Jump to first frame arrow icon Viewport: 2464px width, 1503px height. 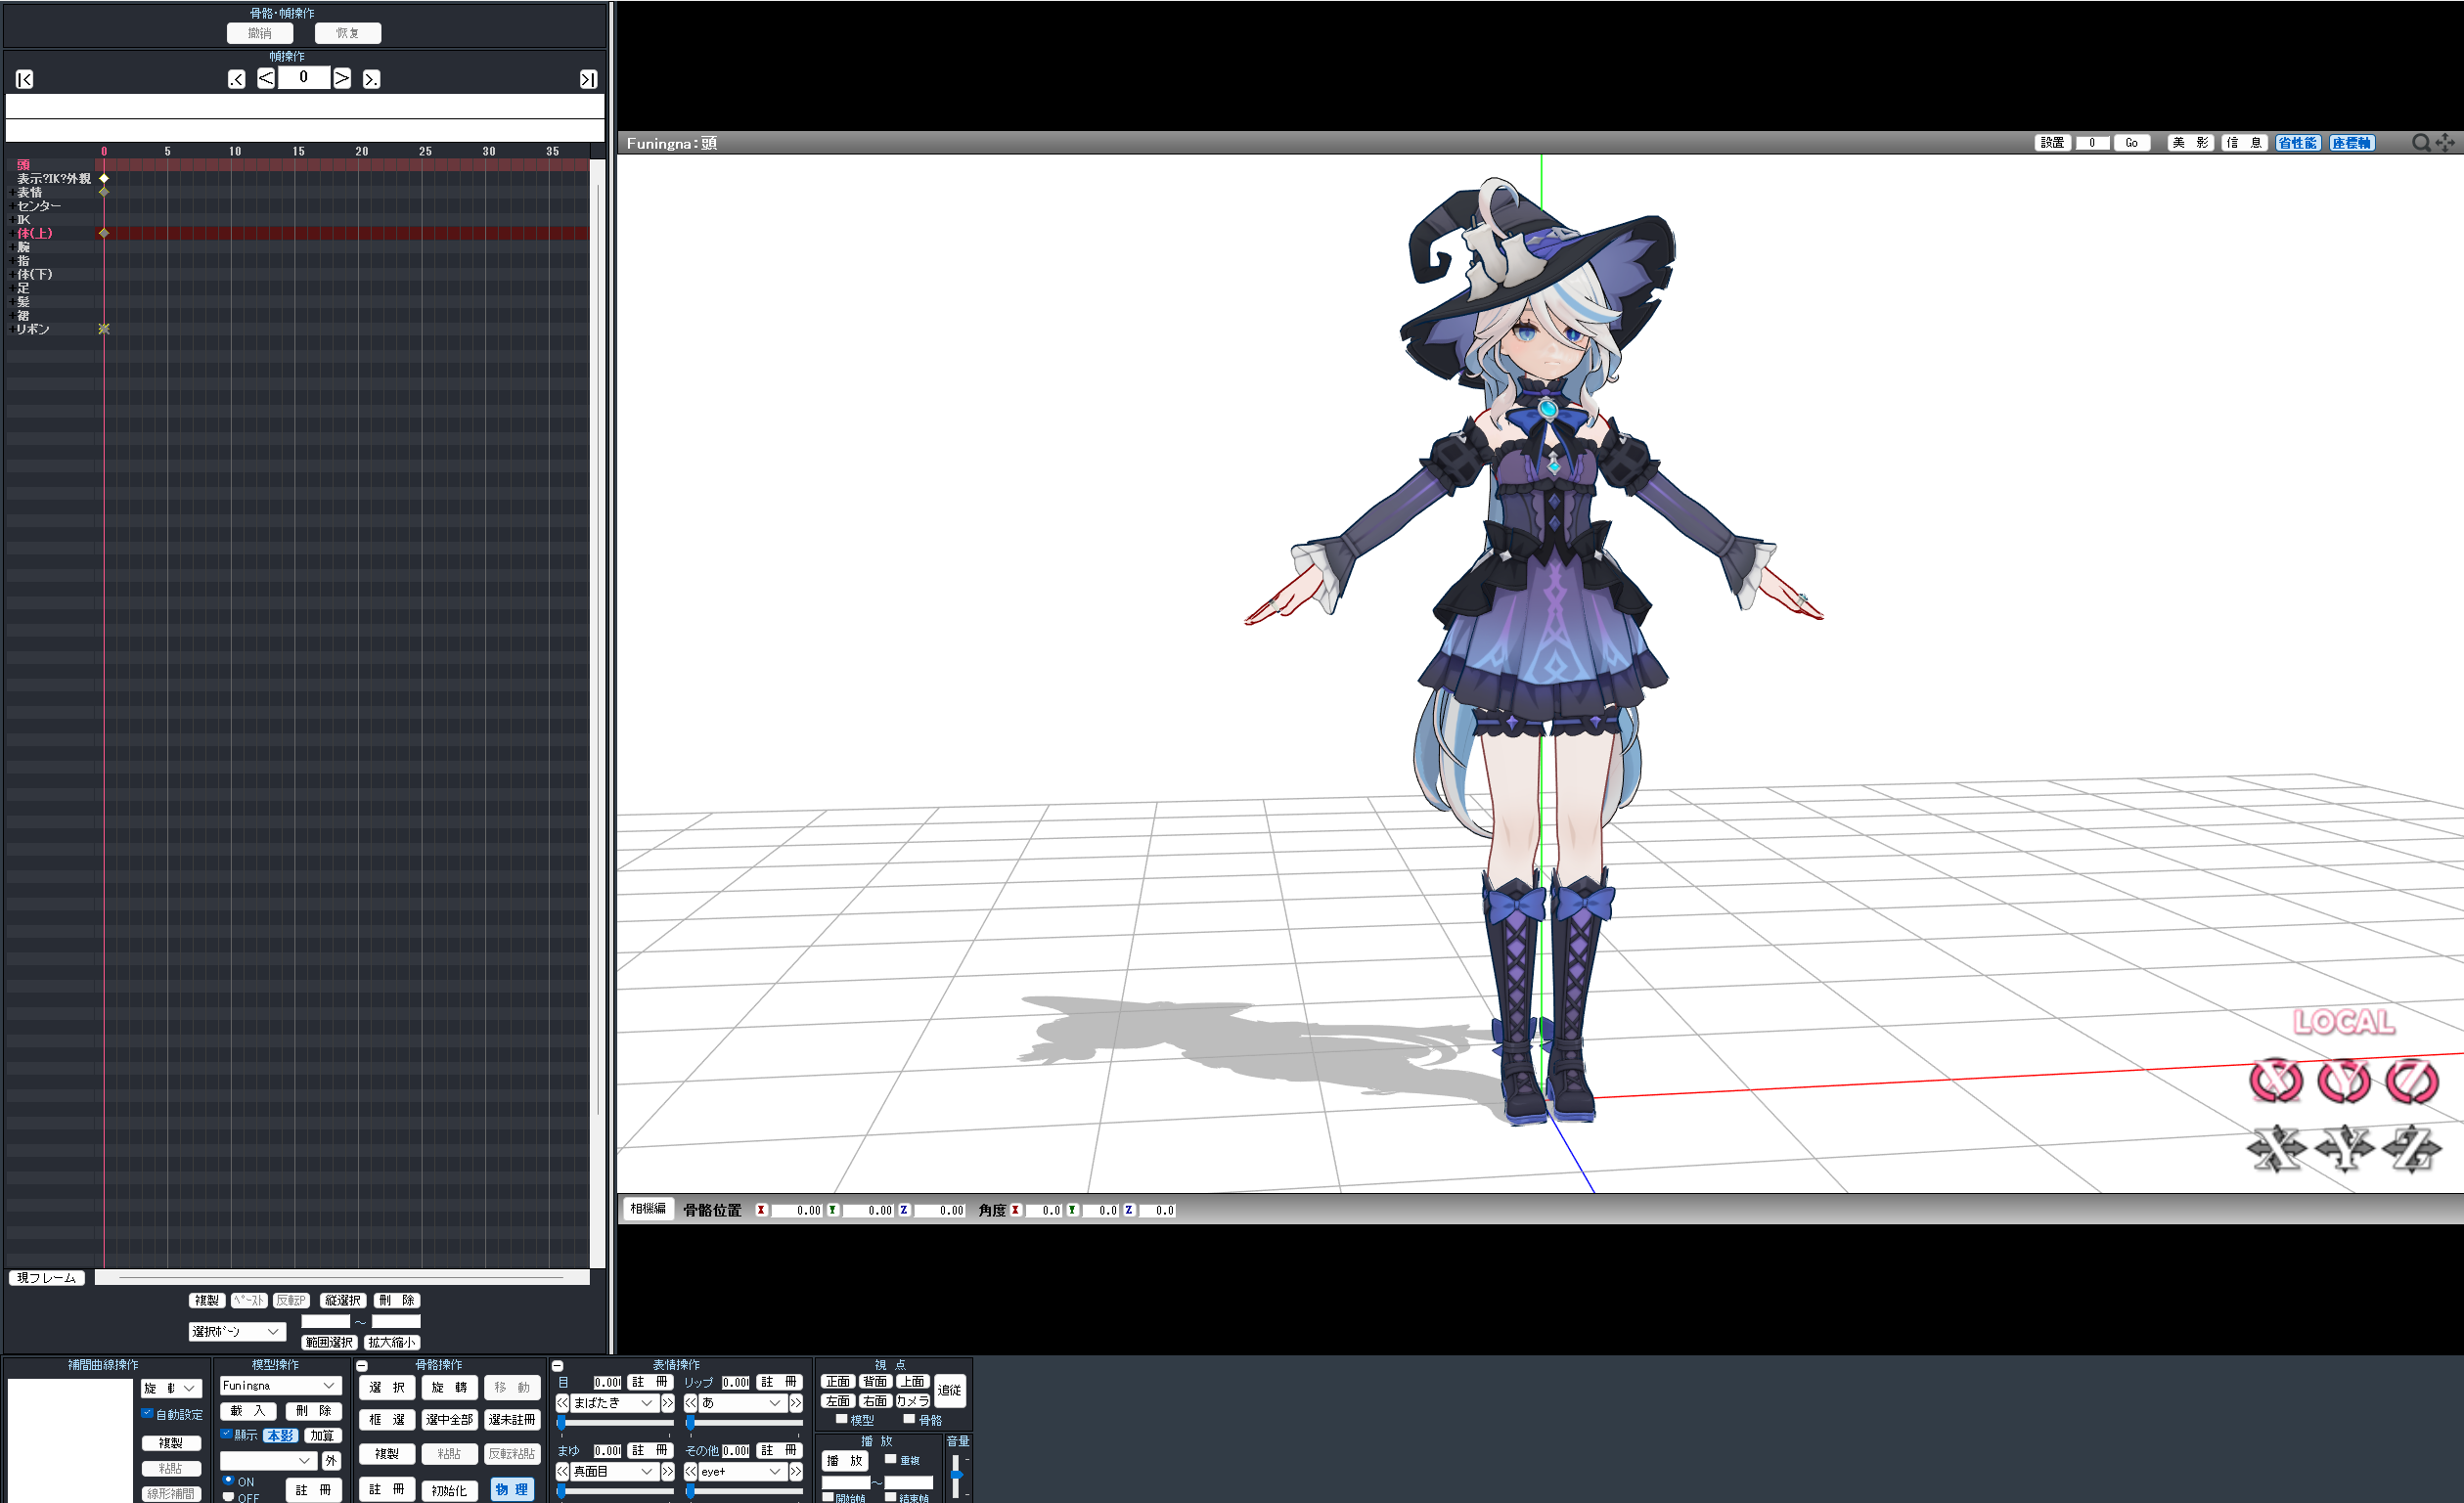click(25, 79)
